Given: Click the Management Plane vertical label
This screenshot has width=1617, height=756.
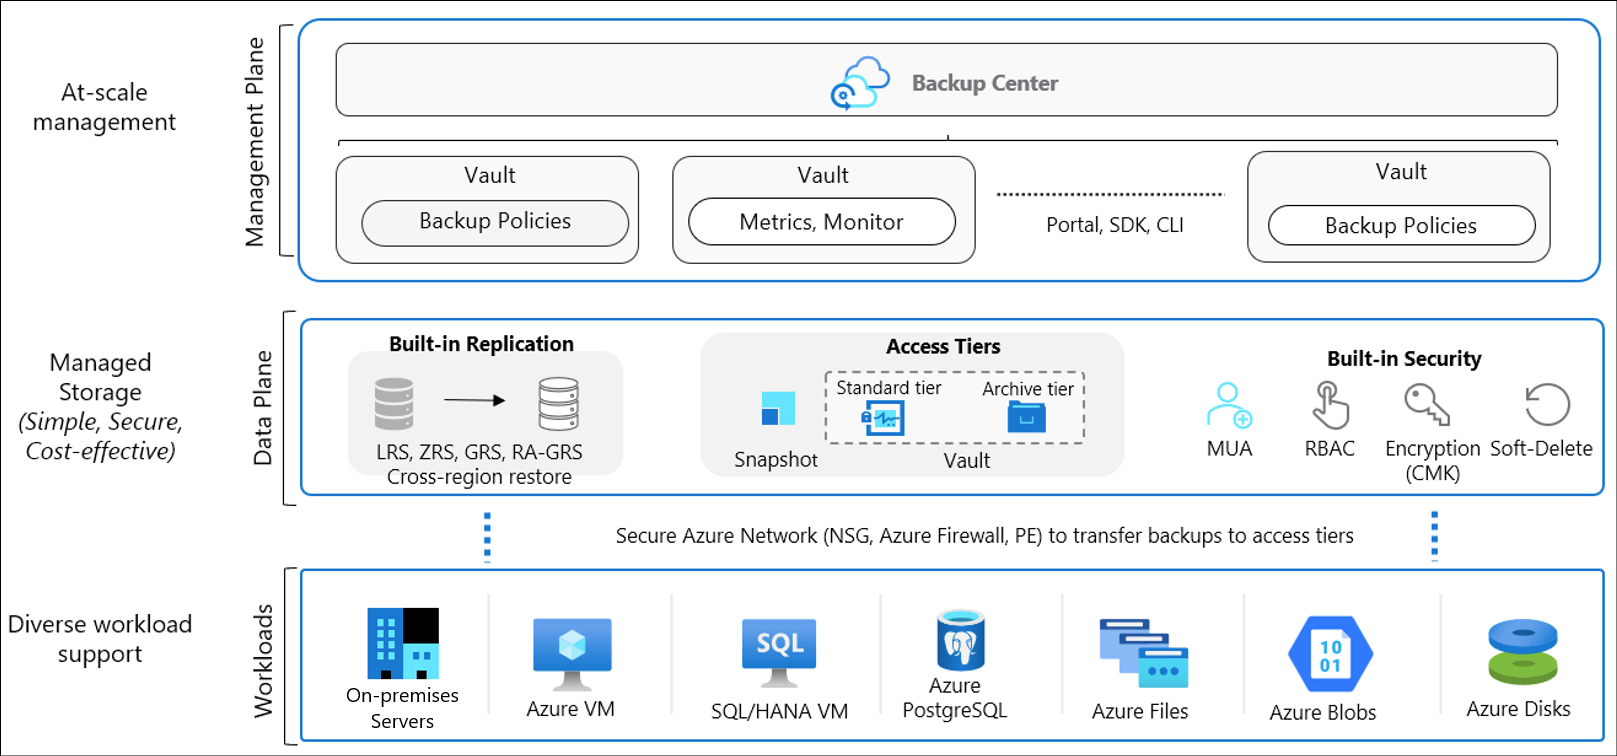Looking at the screenshot, I should click(x=255, y=142).
